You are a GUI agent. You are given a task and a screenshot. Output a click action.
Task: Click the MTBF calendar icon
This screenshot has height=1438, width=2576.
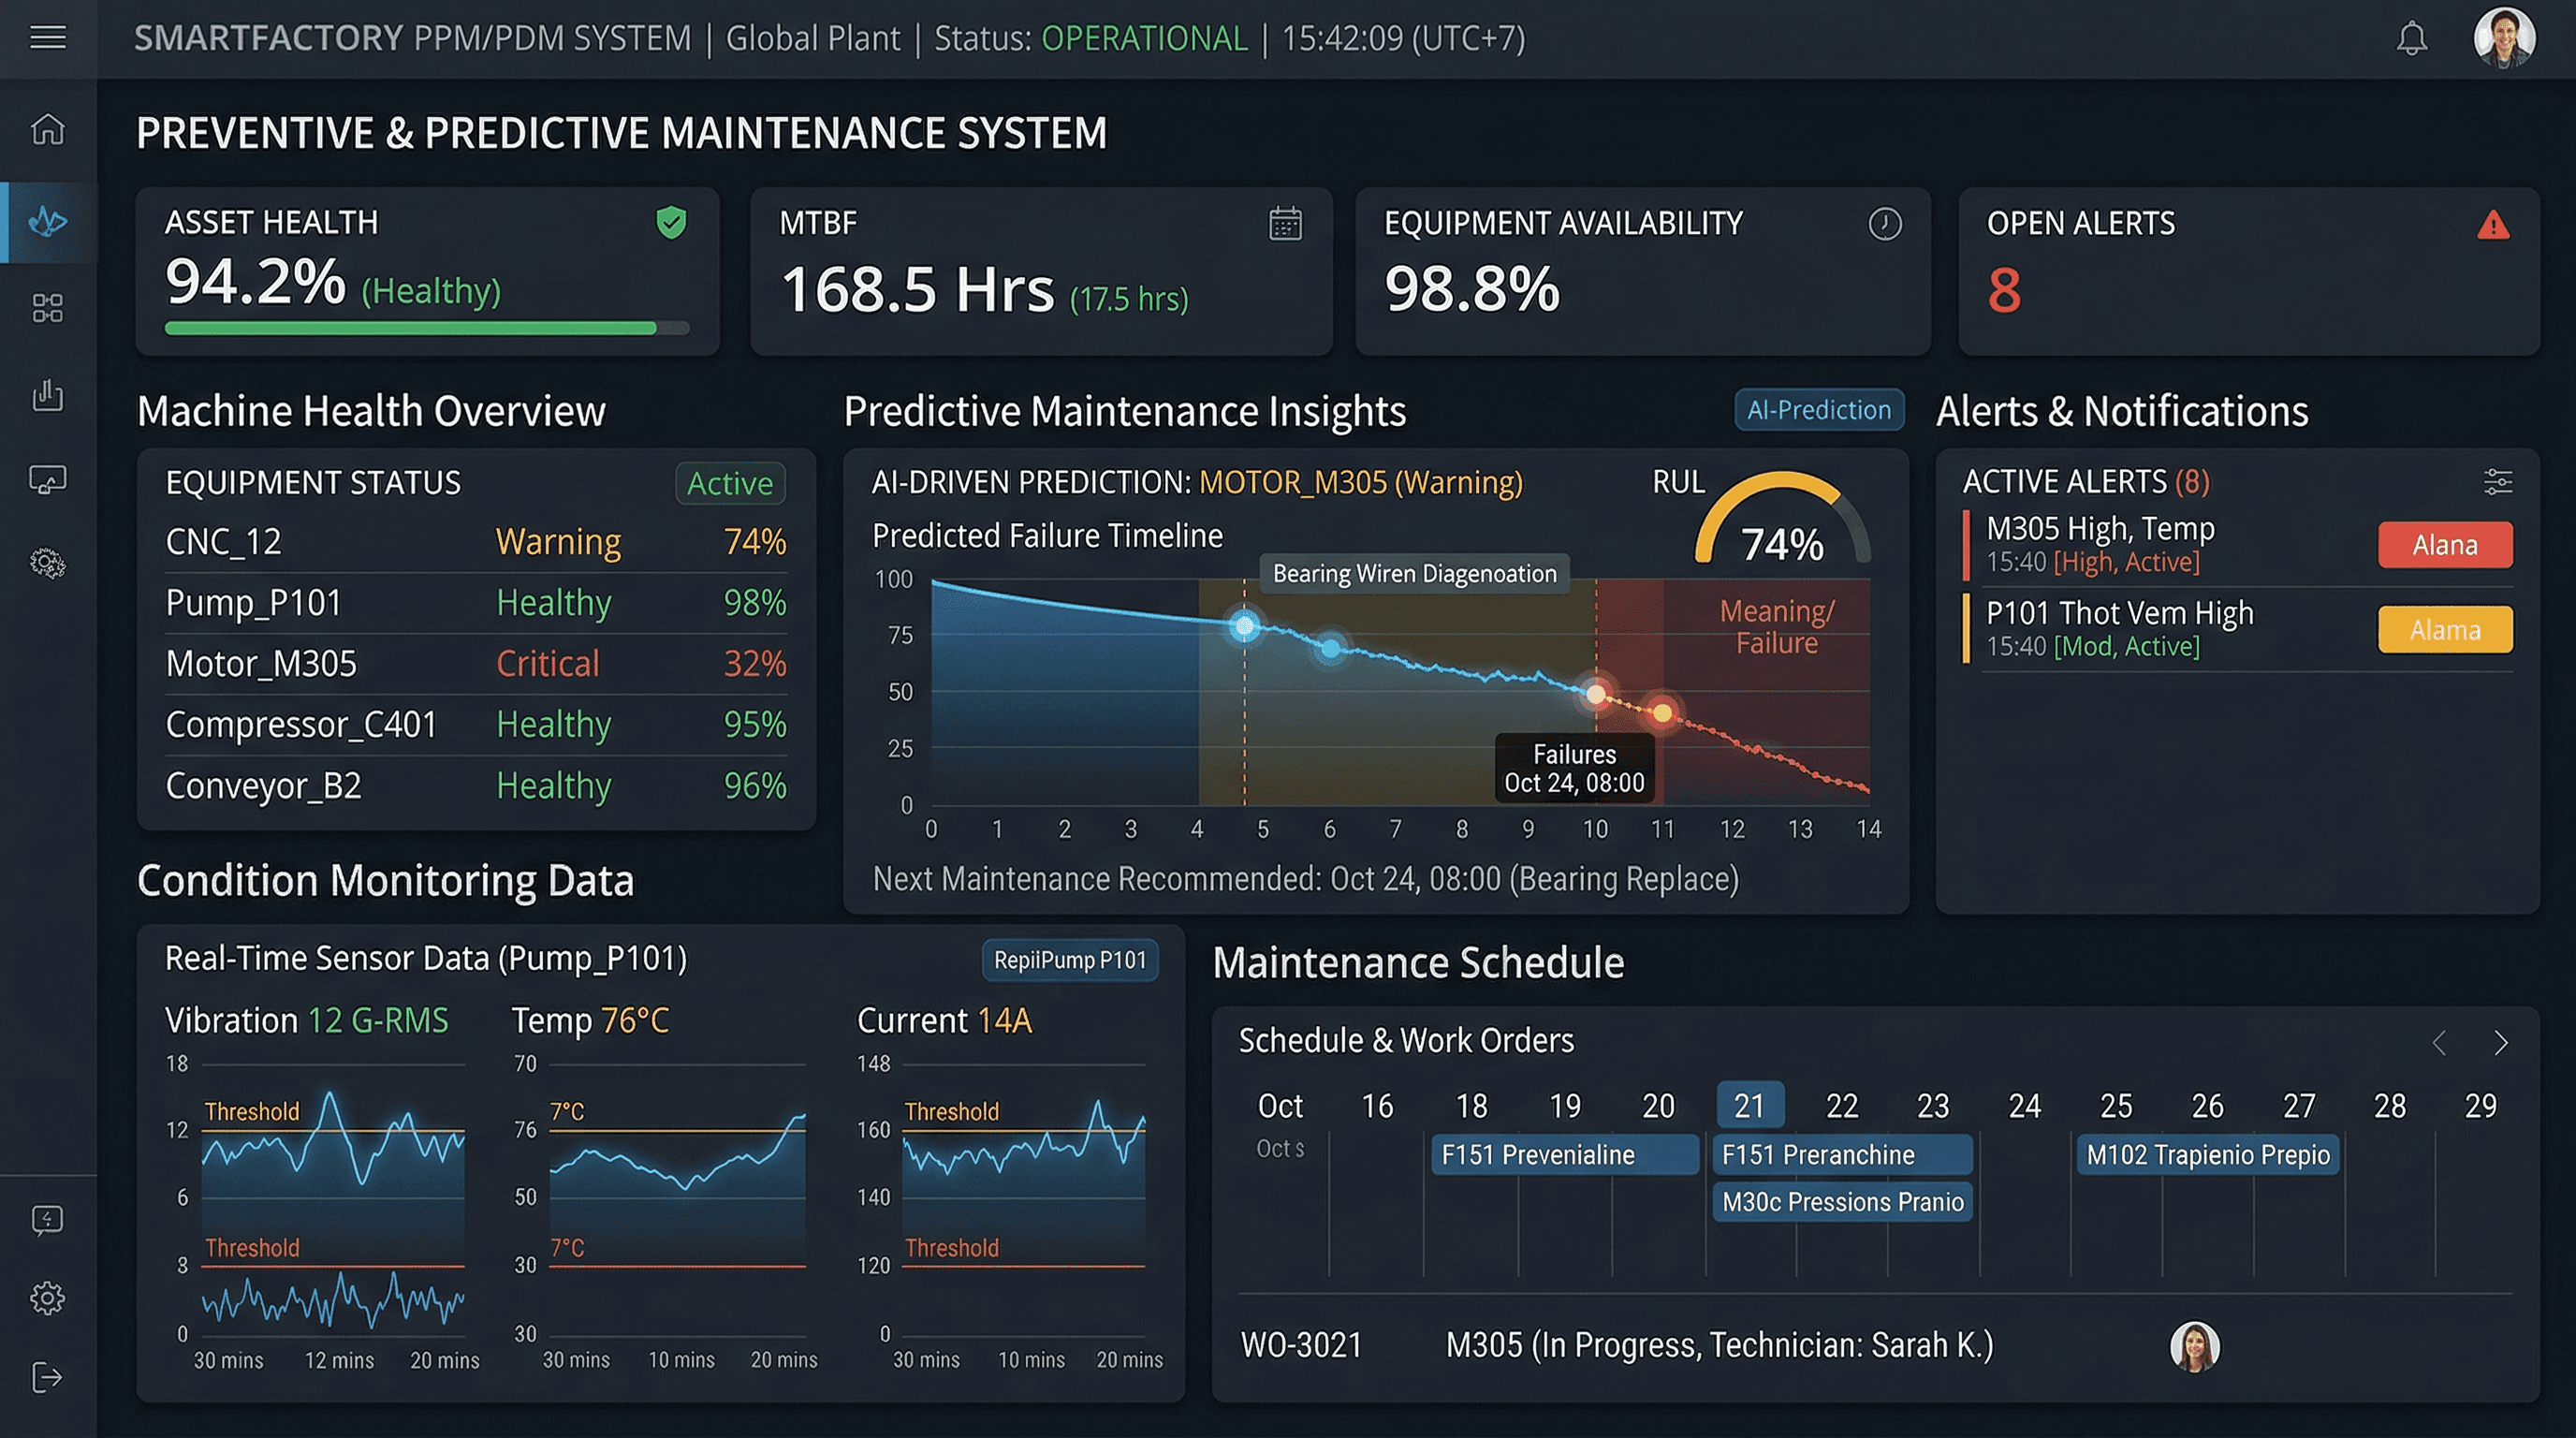(1285, 223)
